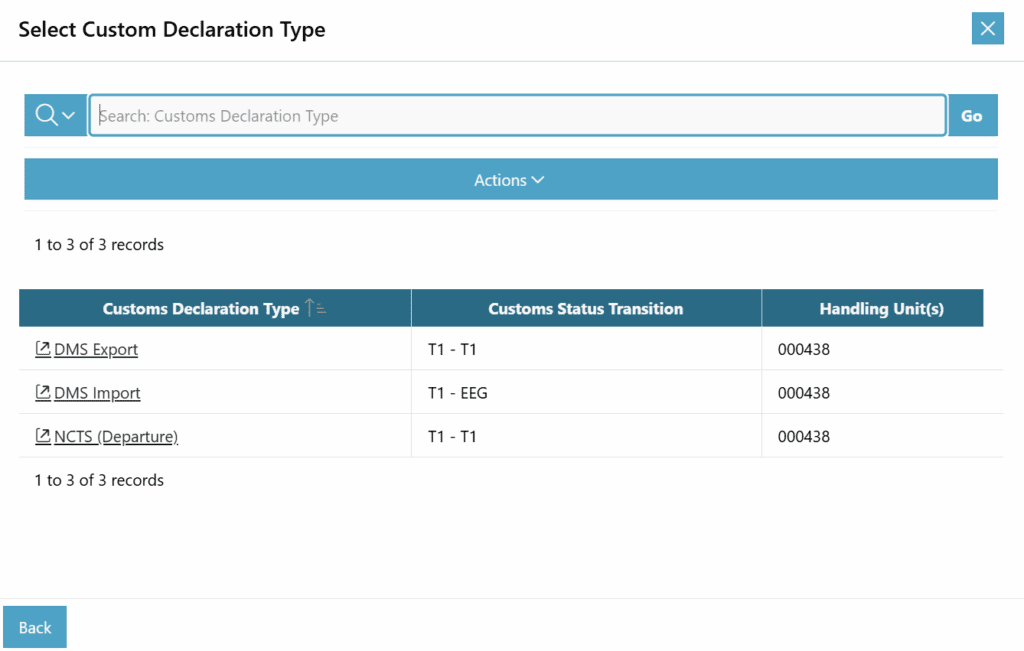Click the magnifying glass search icon
Image resolution: width=1024 pixels, height=651 pixels.
click(x=46, y=115)
